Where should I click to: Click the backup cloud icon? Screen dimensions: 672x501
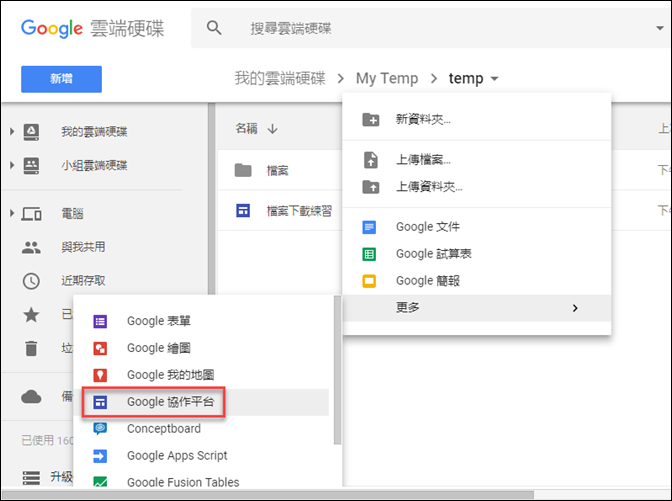31,397
